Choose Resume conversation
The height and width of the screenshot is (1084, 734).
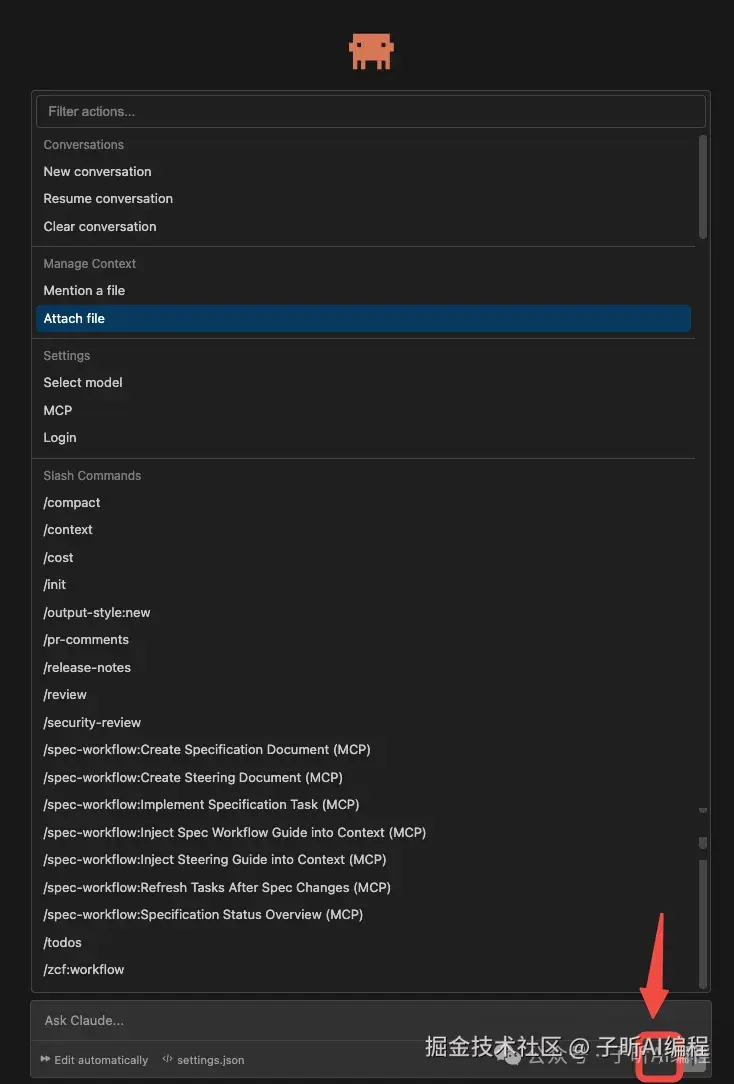tap(108, 199)
